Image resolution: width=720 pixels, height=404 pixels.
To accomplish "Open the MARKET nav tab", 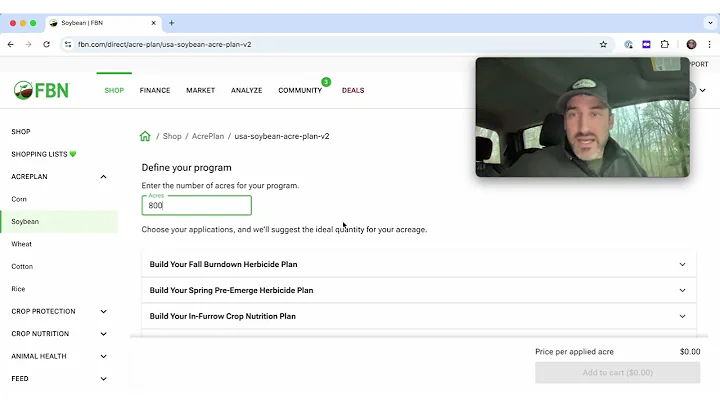I will point(200,90).
